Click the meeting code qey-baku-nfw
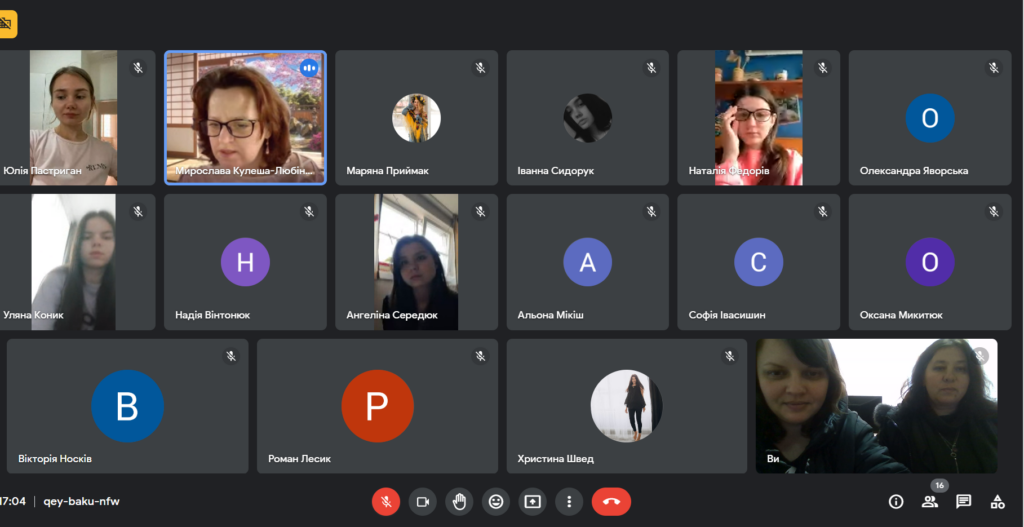The width and height of the screenshot is (1024, 527). [82, 502]
